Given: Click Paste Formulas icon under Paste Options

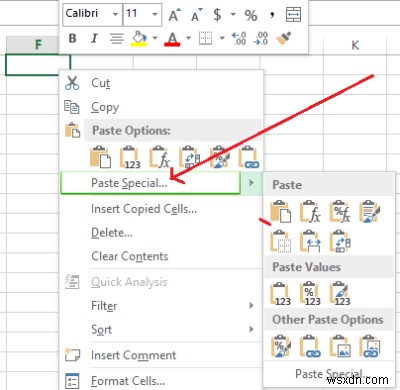Looking at the screenshot, I should [160, 157].
